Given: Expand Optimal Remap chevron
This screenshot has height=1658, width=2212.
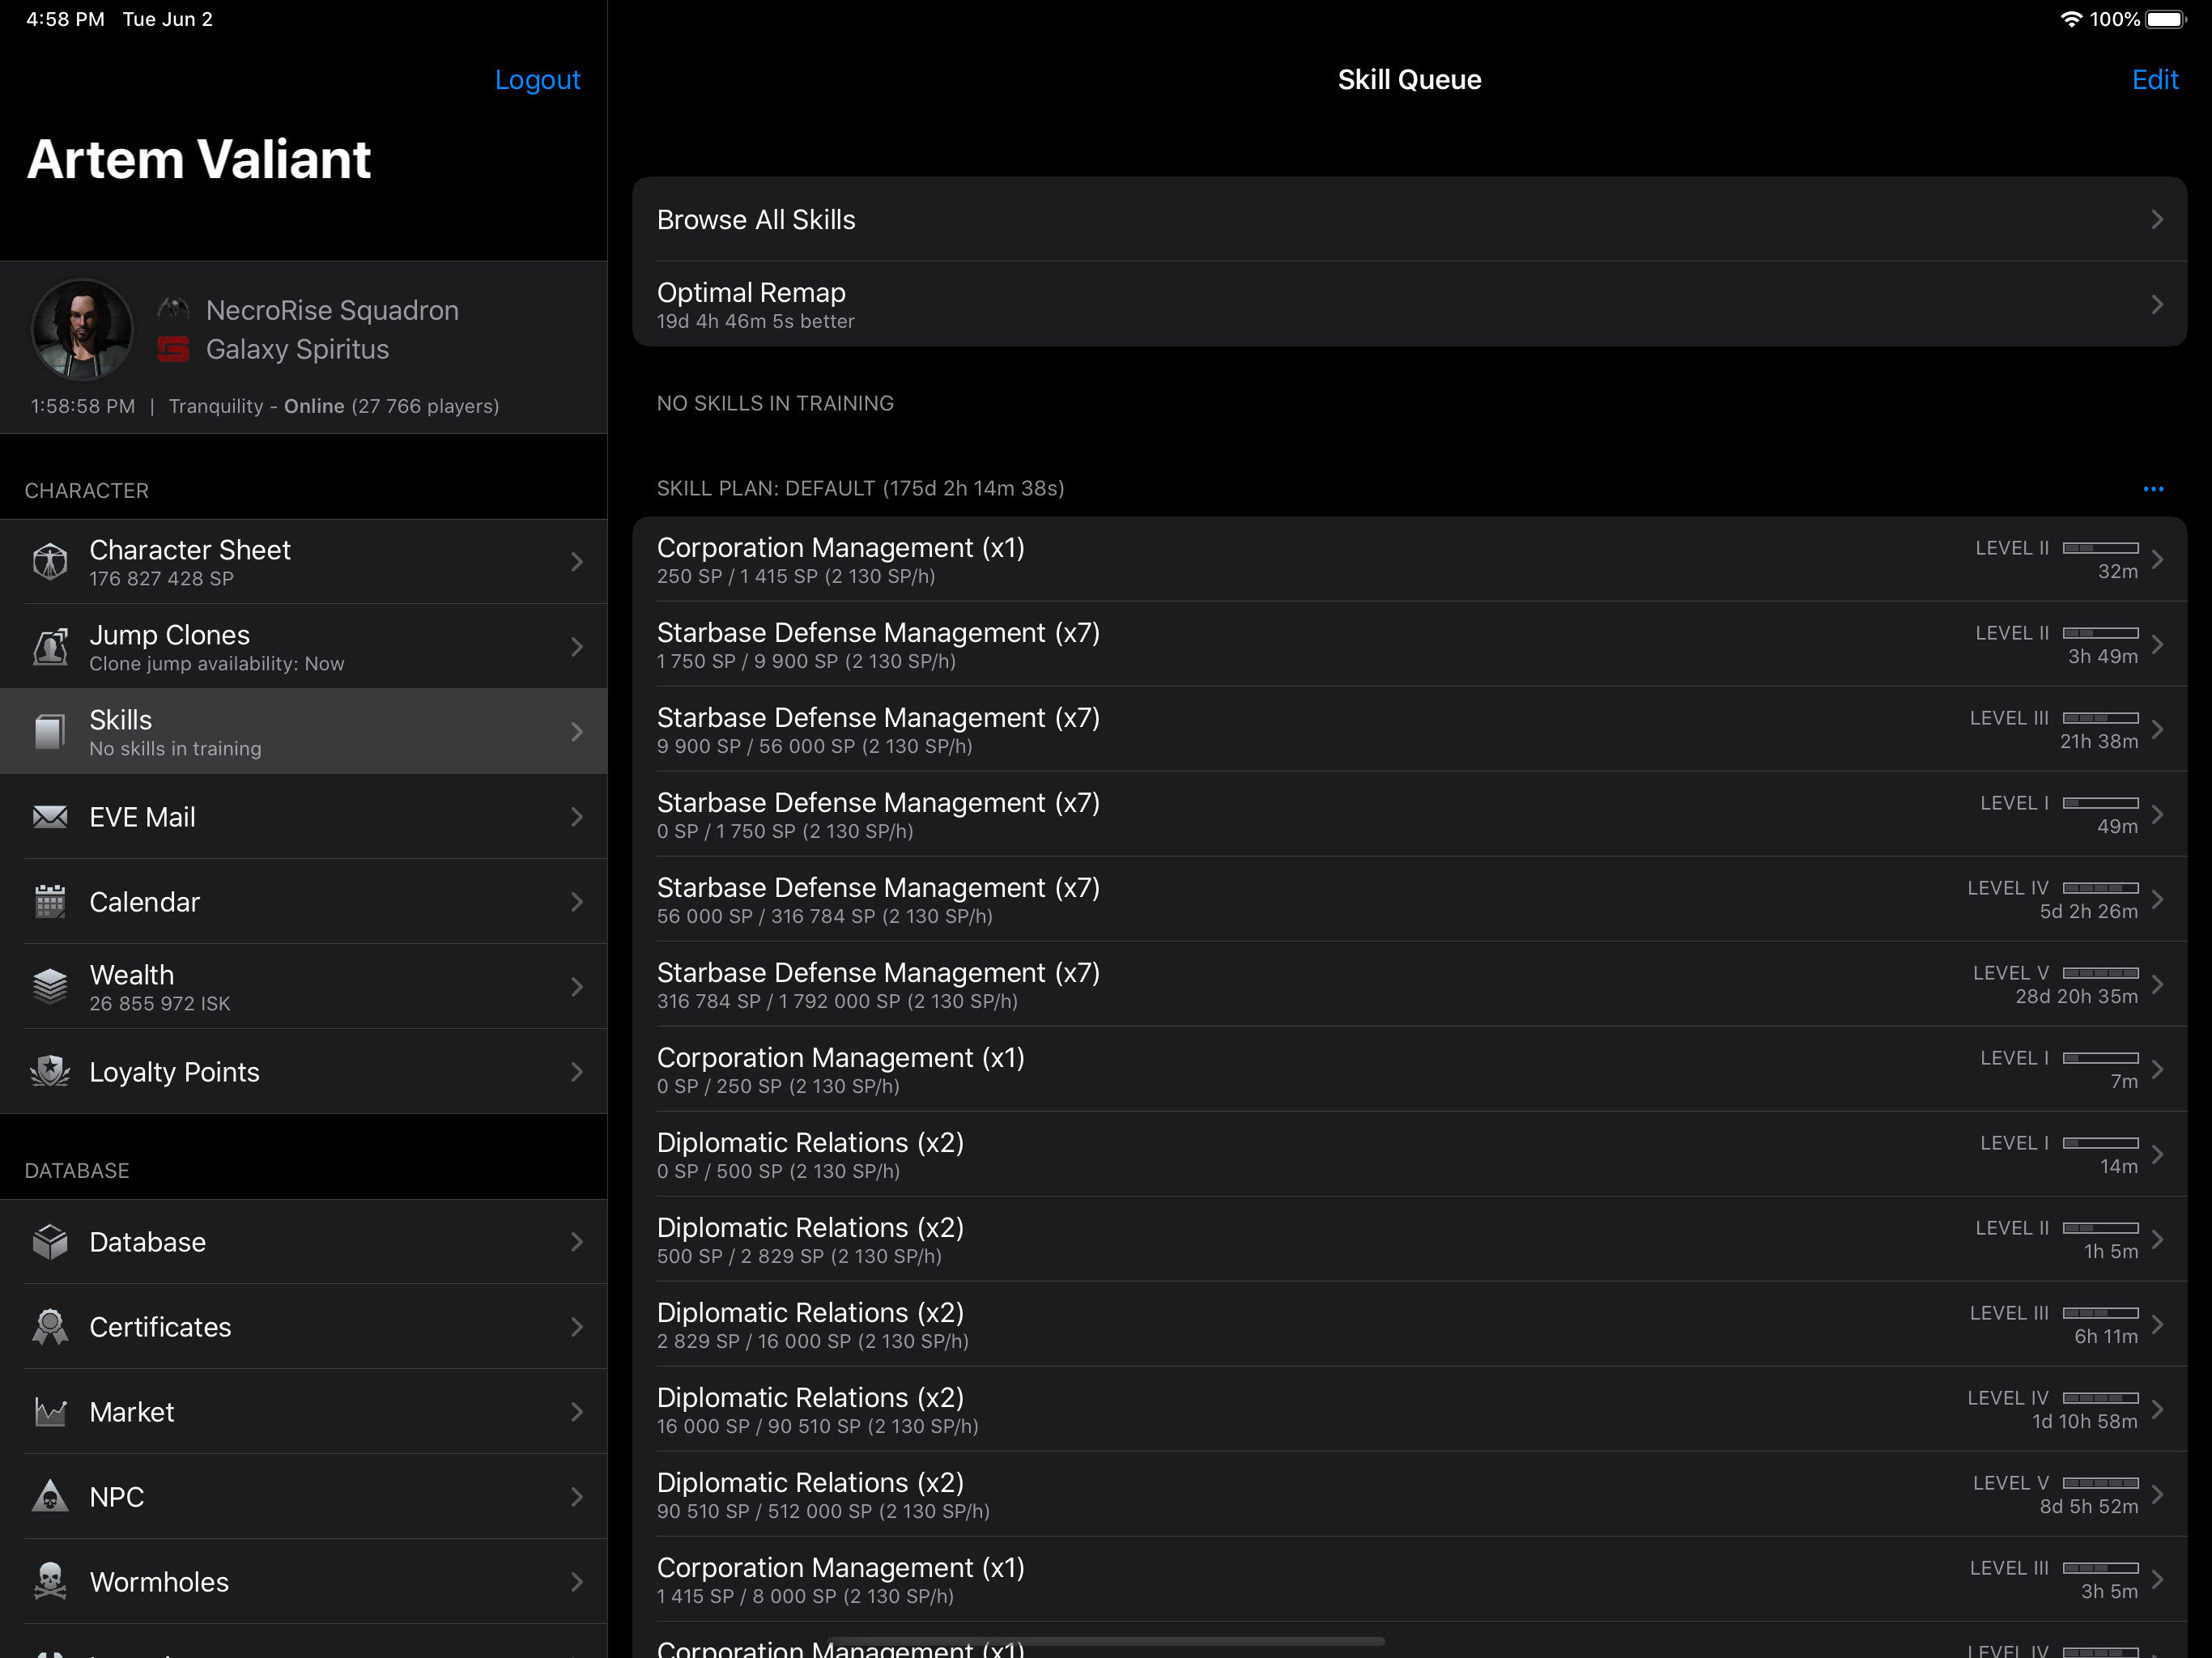Looking at the screenshot, I should point(2157,304).
